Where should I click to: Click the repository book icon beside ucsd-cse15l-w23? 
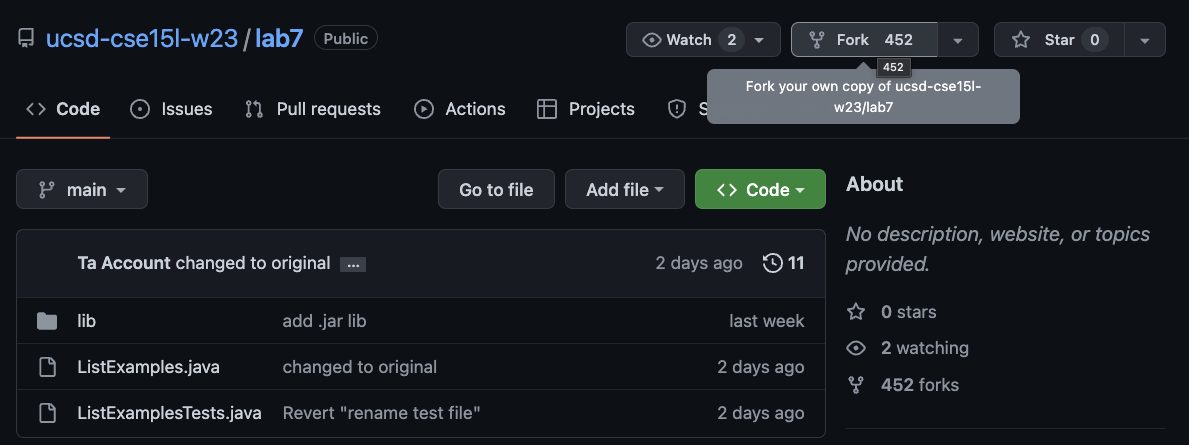tap(26, 38)
